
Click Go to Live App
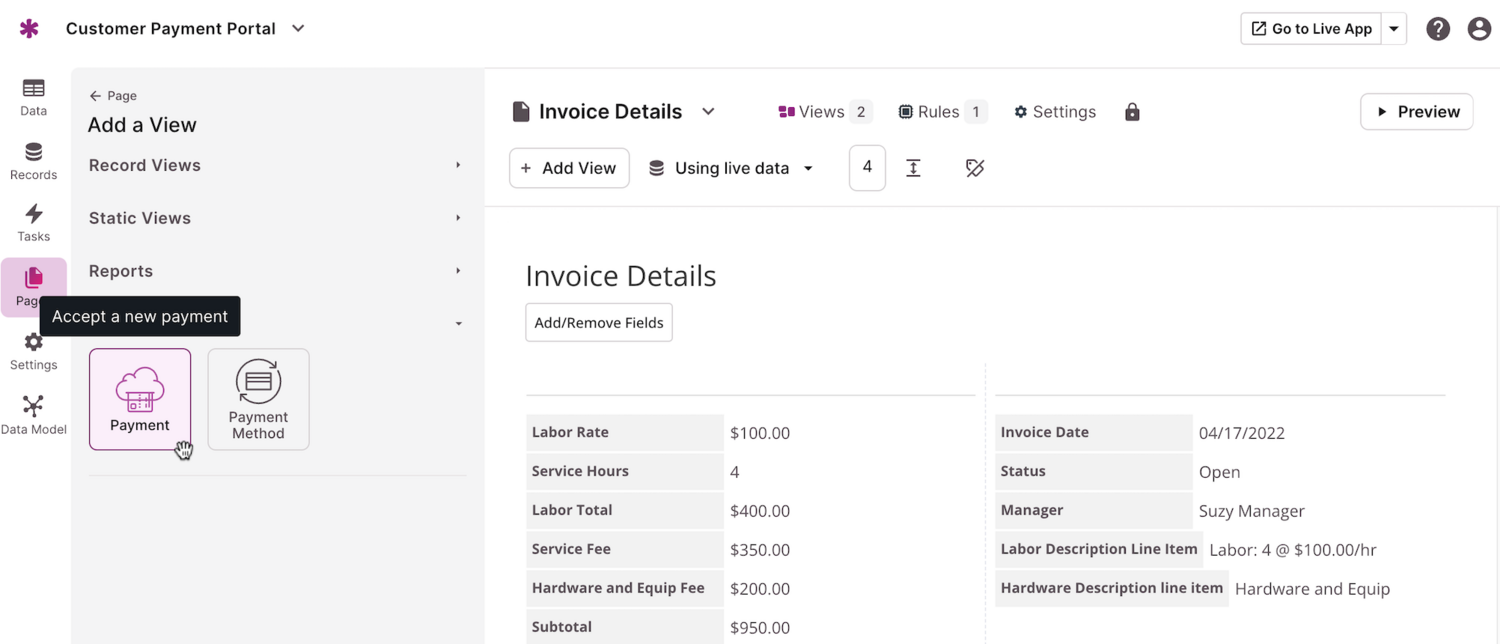pyautogui.click(x=1310, y=28)
